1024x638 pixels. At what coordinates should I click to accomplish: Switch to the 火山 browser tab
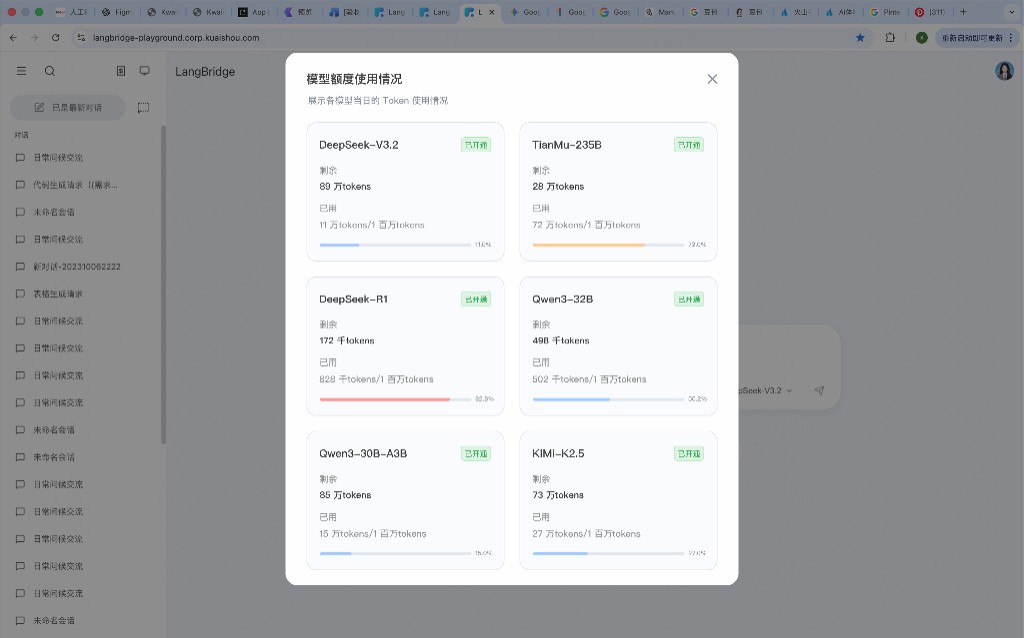795,12
